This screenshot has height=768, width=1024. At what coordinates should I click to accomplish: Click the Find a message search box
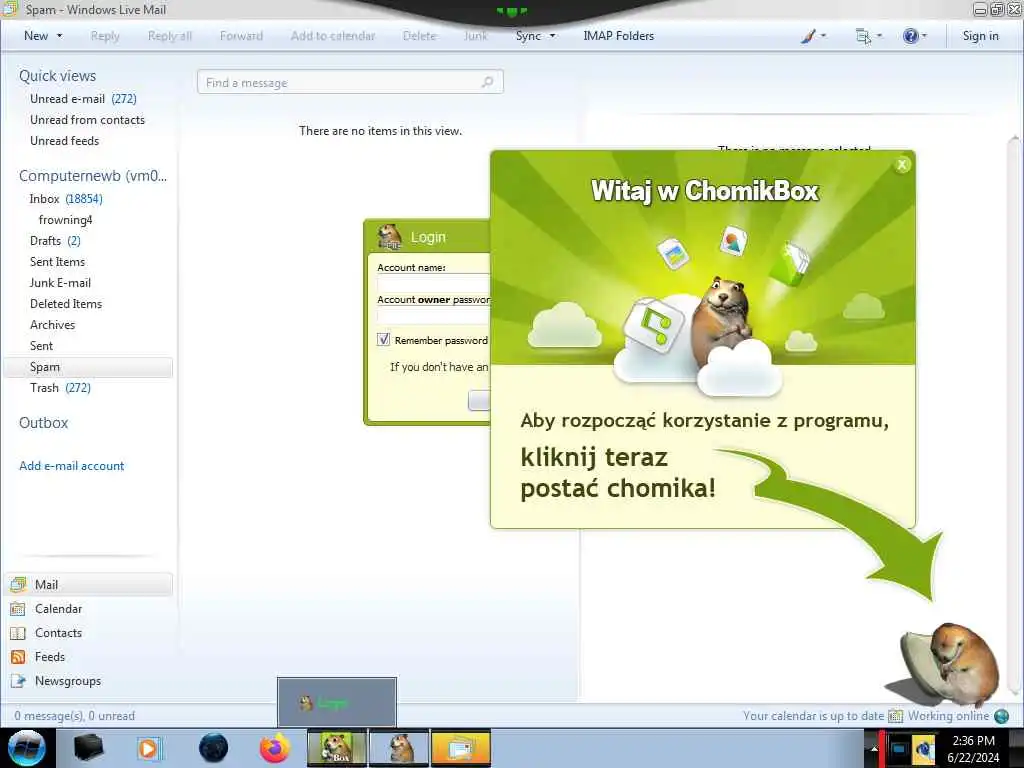pos(350,82)
